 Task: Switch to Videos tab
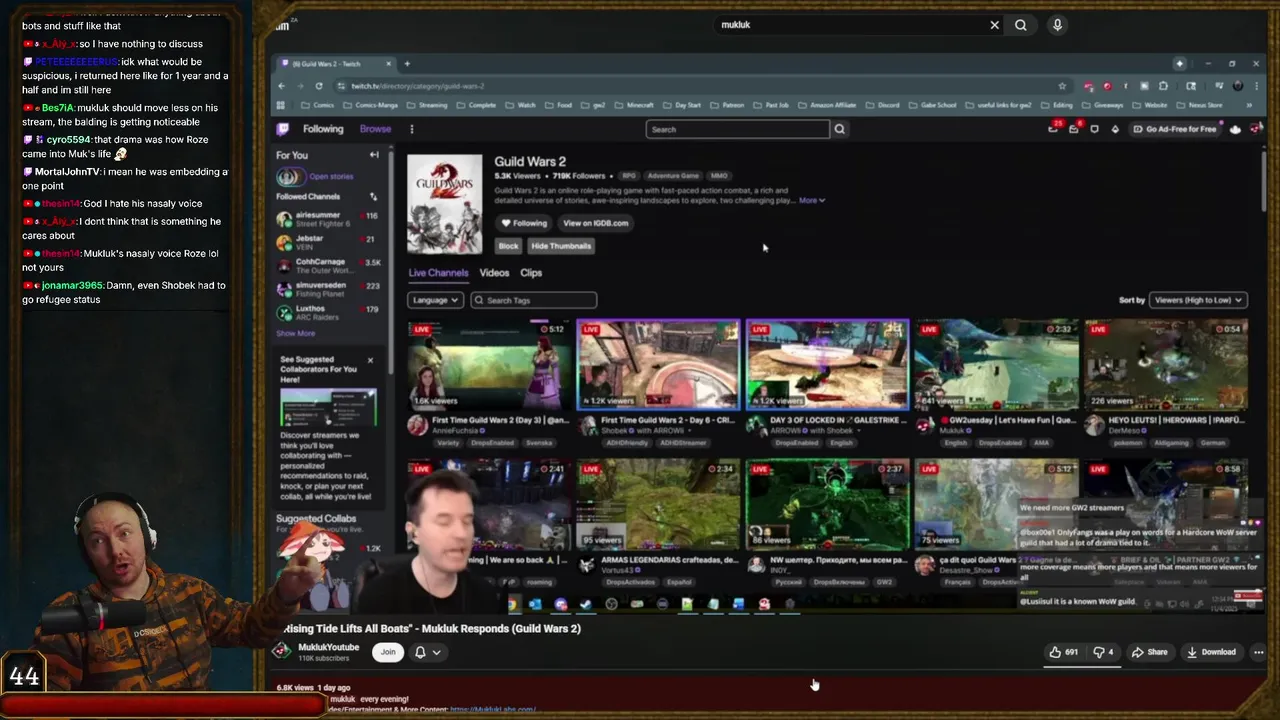pyautogui.click(x=494, y=273)
